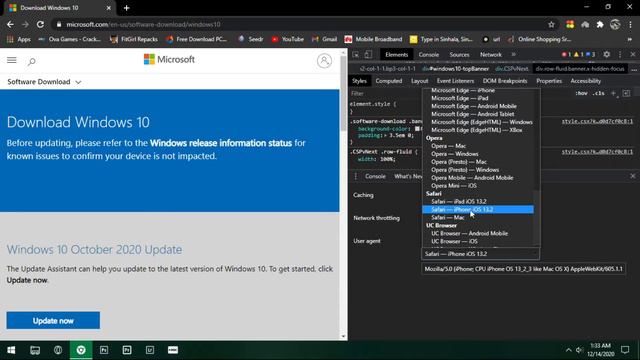
Task: Toggle the :hov element state button
Action: tap(581, 93)
